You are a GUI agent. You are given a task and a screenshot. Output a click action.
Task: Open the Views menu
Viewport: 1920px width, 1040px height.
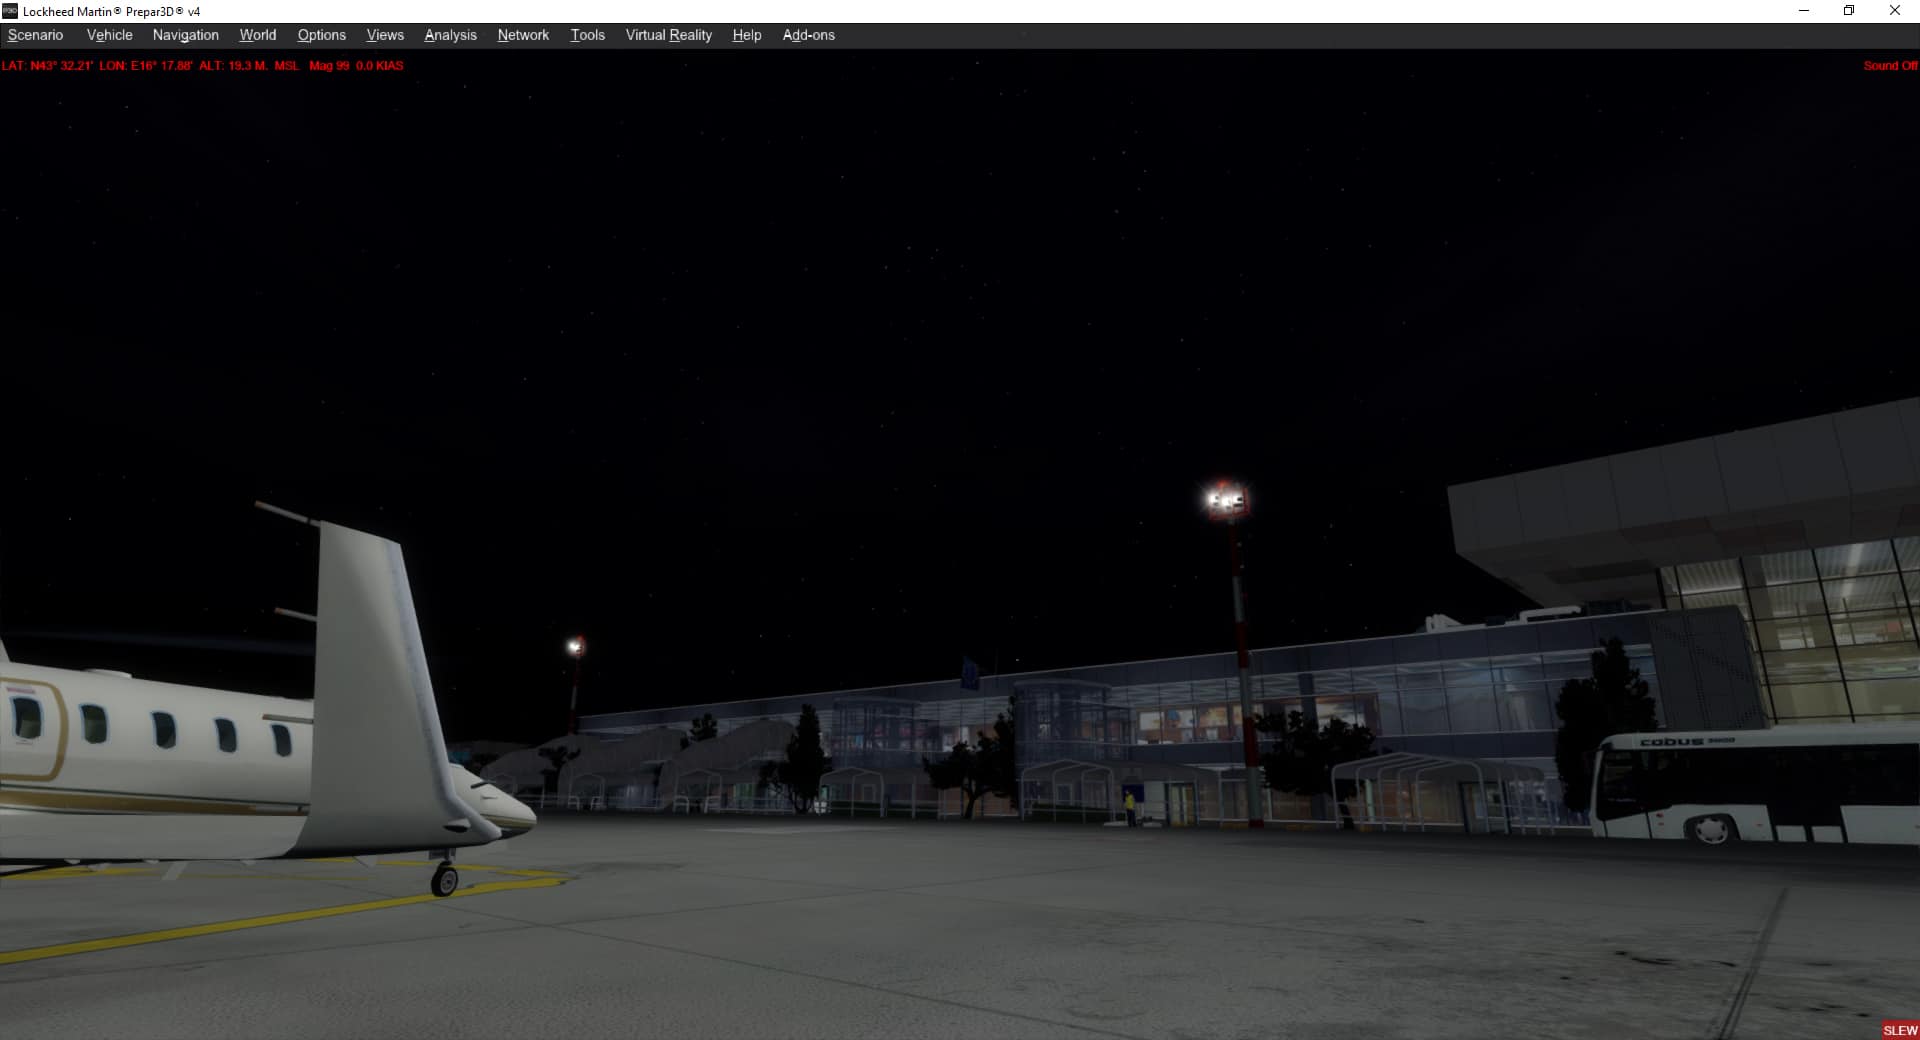point(385,35)
